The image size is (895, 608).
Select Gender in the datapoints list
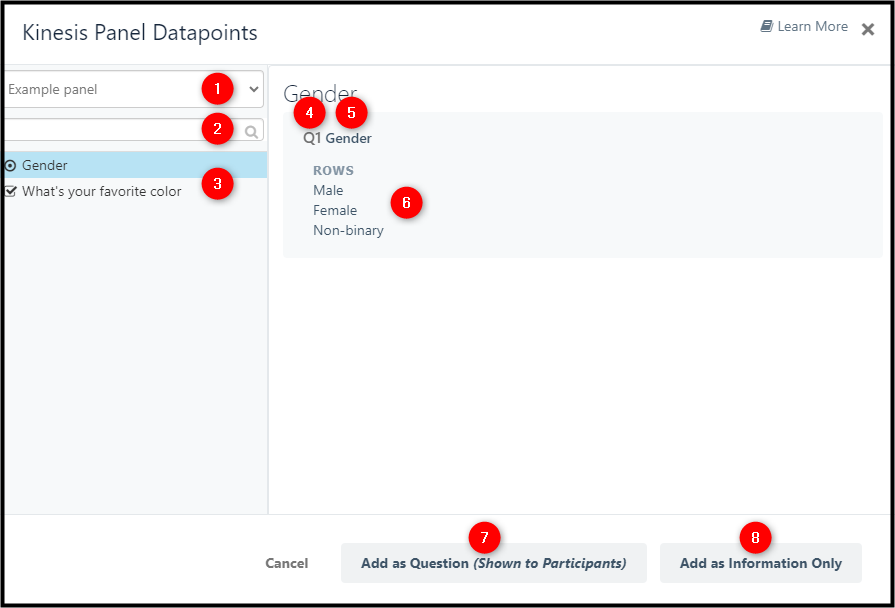[44, 164]
